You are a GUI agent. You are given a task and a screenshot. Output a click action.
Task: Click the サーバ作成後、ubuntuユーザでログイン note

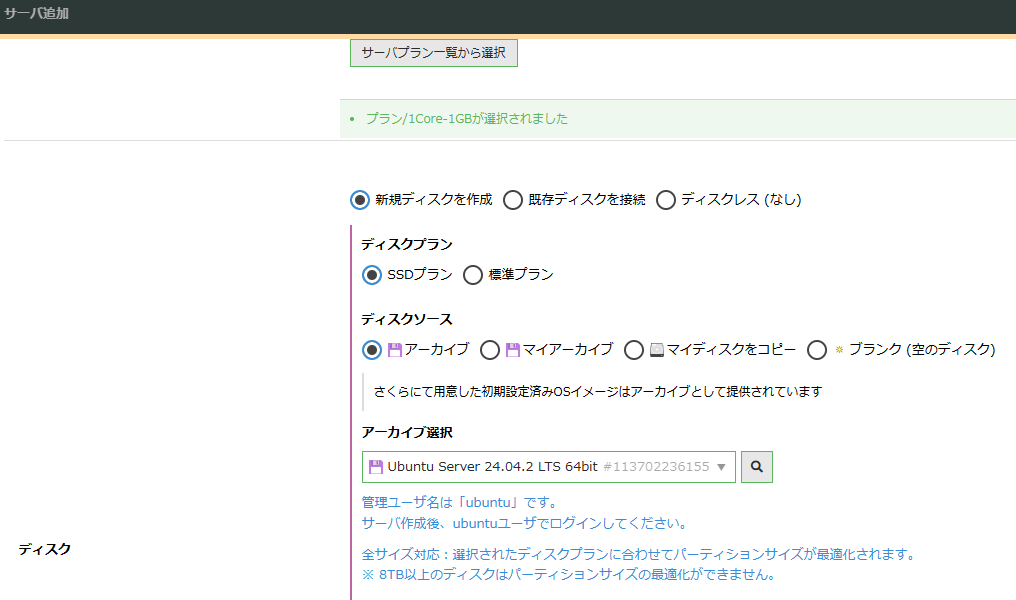pyautogui.click(x=524, y=523)
